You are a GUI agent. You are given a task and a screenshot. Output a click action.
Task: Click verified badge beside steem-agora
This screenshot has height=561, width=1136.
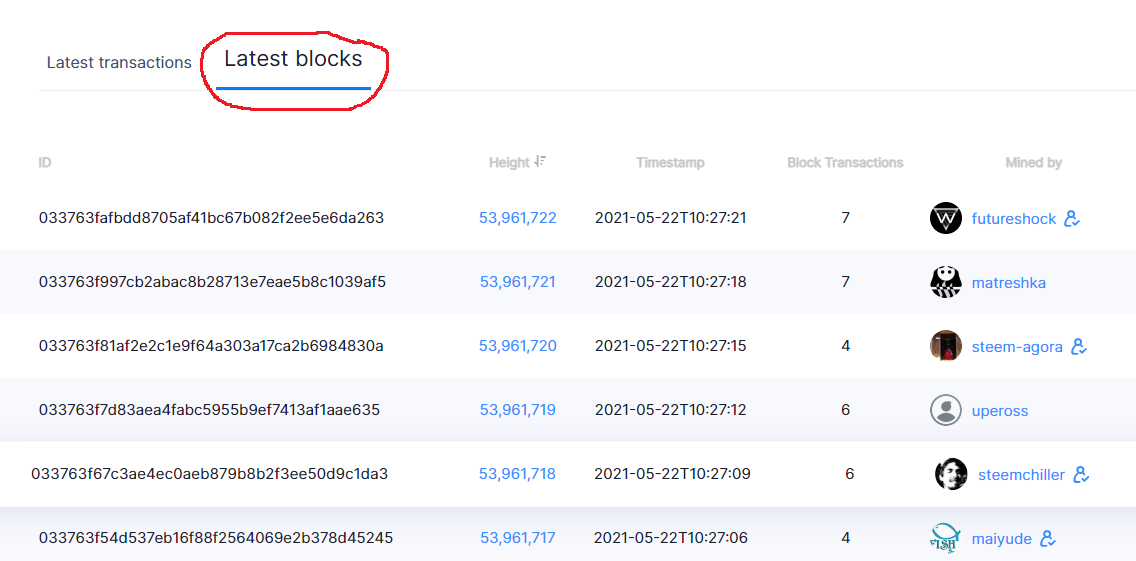point(1079,346)
